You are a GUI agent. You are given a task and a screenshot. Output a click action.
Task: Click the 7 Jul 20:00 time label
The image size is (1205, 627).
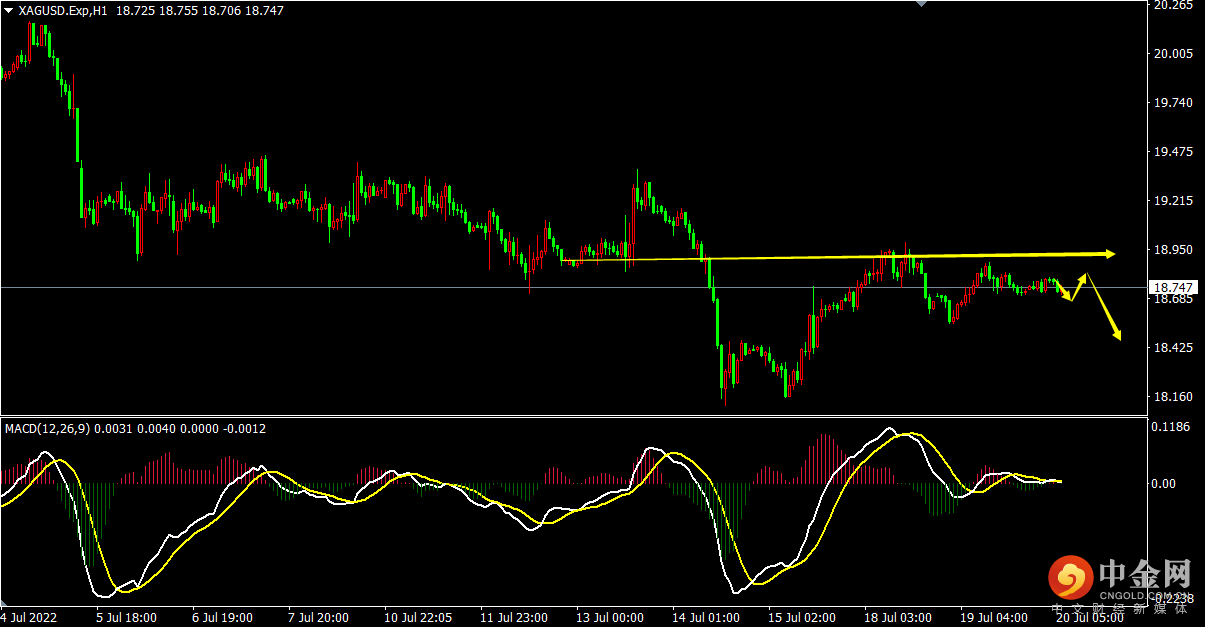pos(317,618)
